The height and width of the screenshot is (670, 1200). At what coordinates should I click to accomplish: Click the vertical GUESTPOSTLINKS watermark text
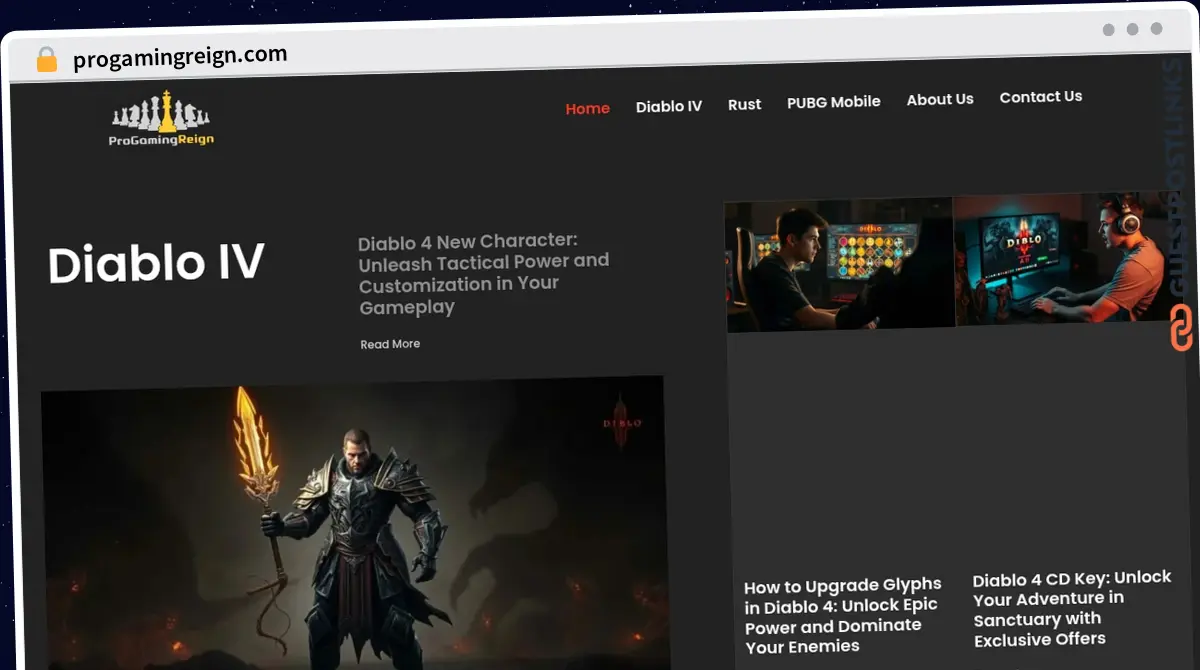[x=1173, y=180]
